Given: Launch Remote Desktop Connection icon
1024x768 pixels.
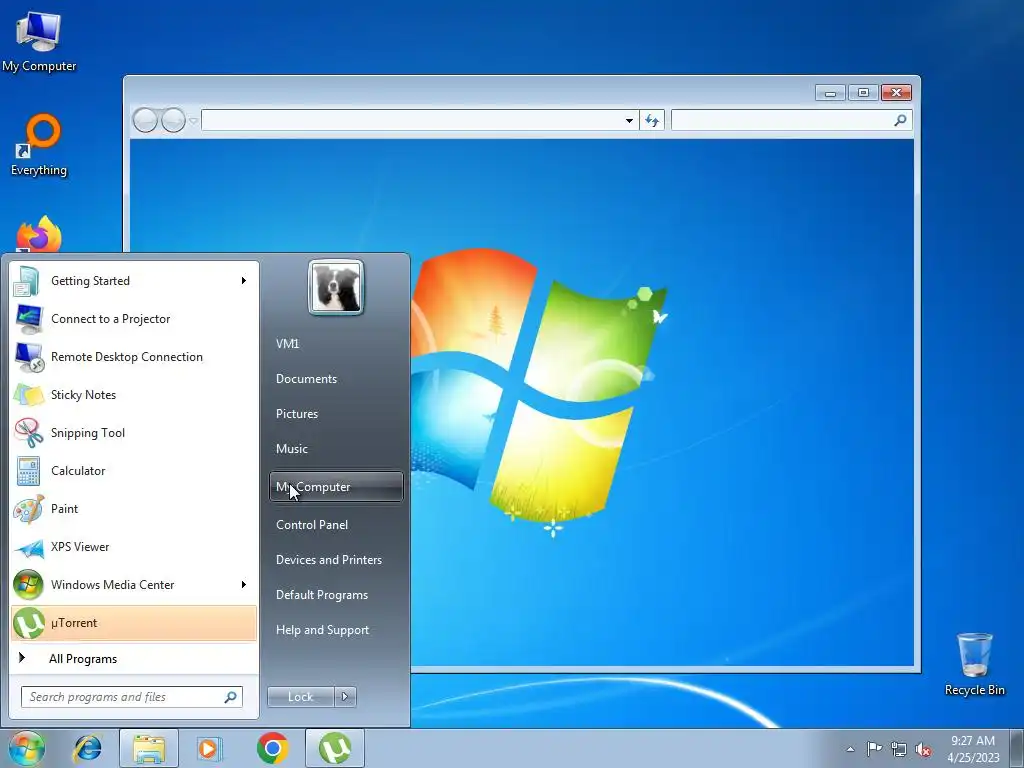Looking at the screenshot, I should click(29, 357).
